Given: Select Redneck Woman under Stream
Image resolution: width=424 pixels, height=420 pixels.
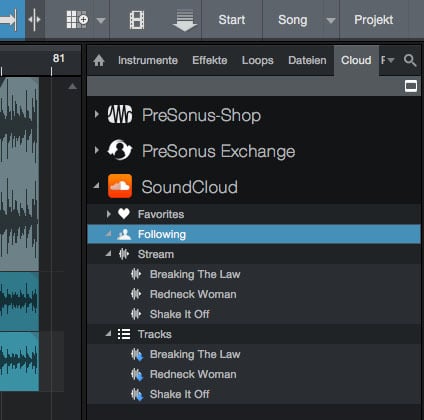Looking at the screenshot, I should [193, 294].
